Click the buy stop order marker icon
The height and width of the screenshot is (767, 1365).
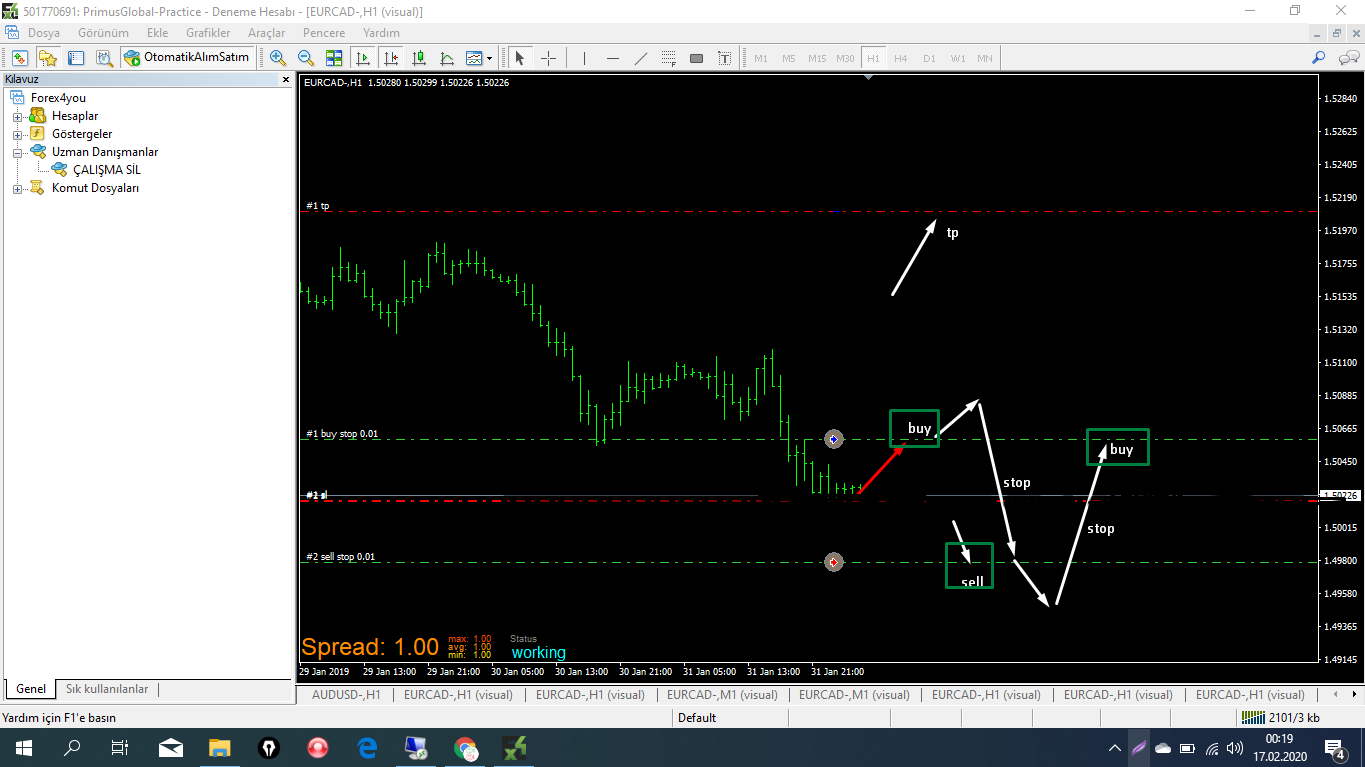834,439
